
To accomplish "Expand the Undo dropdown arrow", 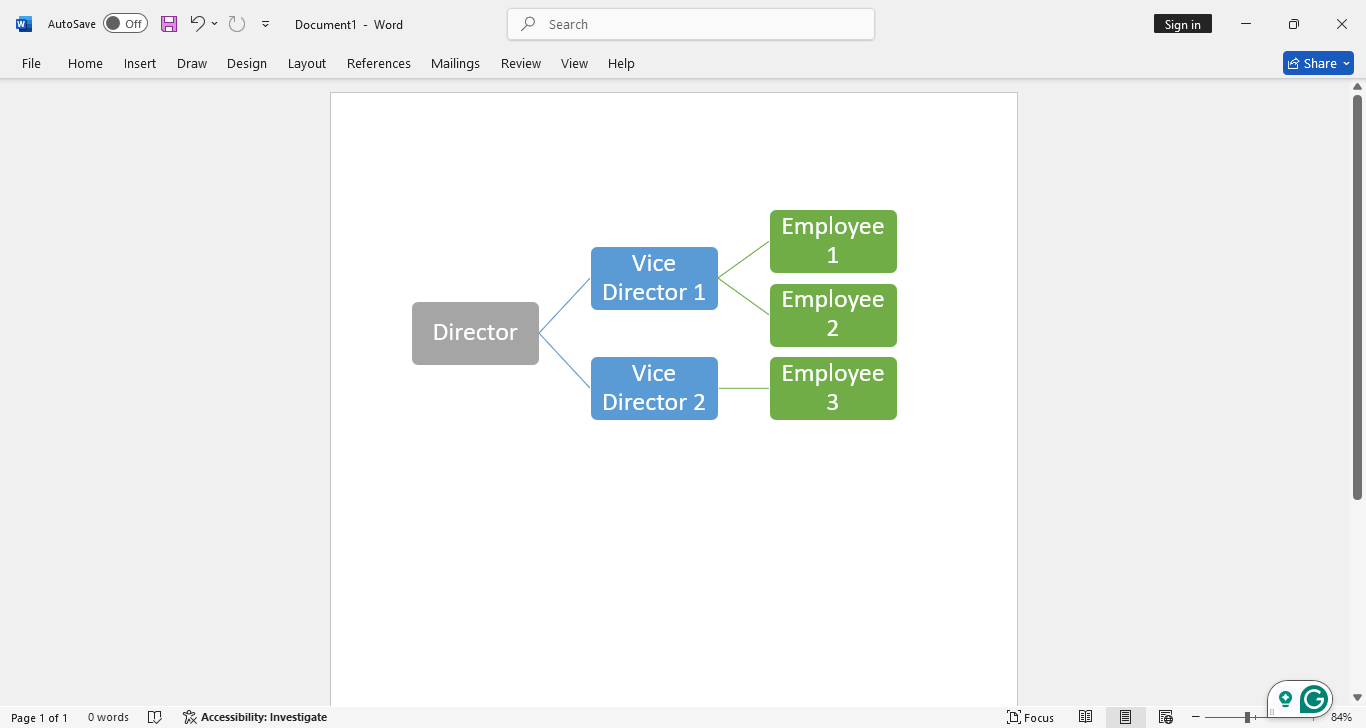I will [x=213, y=24].
